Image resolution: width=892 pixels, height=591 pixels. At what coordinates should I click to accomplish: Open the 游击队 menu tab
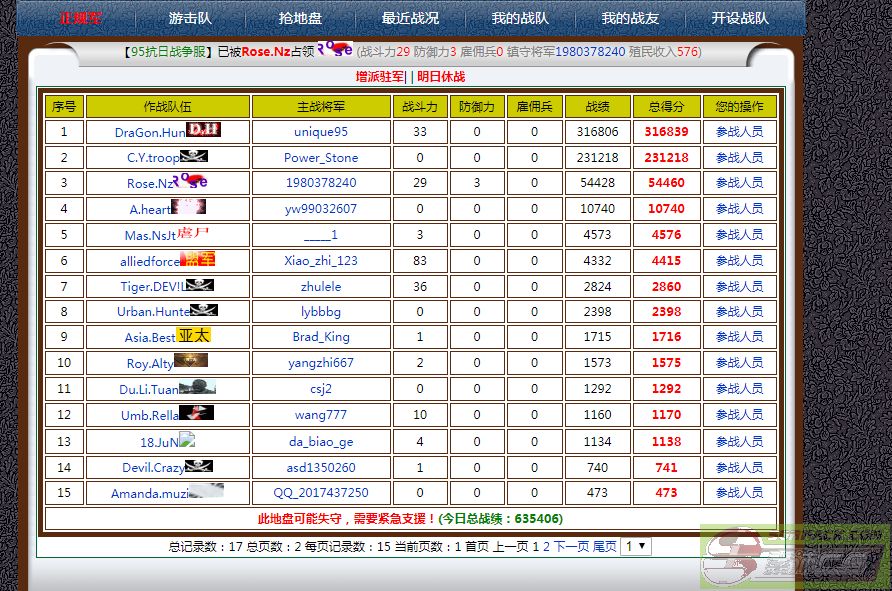190,18
